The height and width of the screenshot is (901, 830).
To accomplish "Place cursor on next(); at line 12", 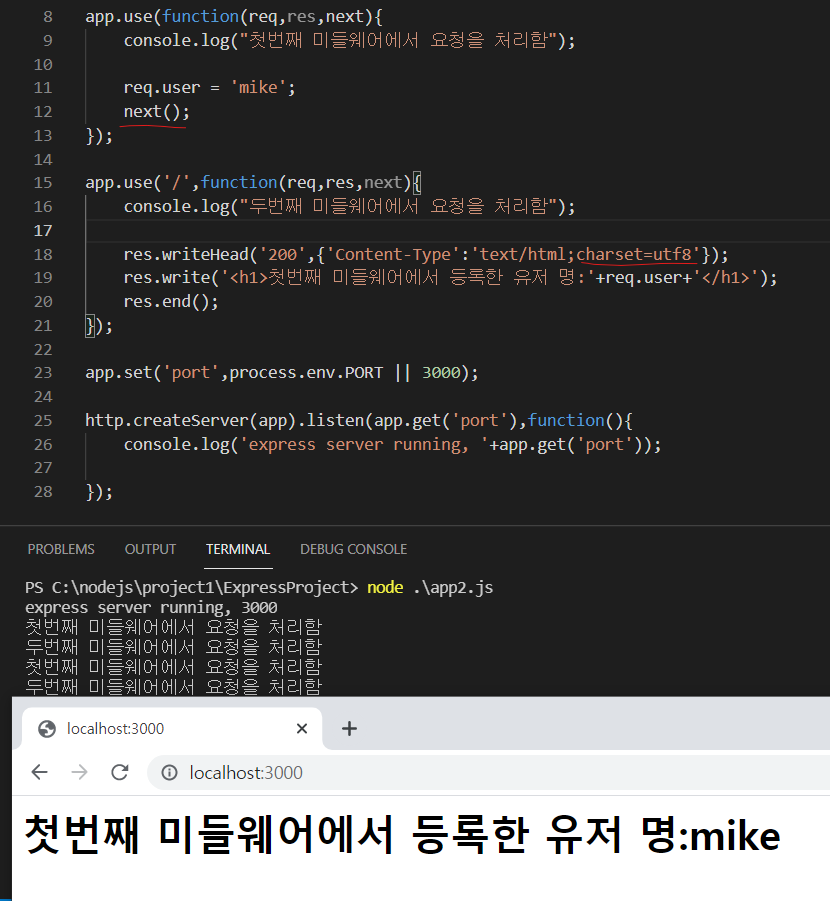I will point(156,111).
